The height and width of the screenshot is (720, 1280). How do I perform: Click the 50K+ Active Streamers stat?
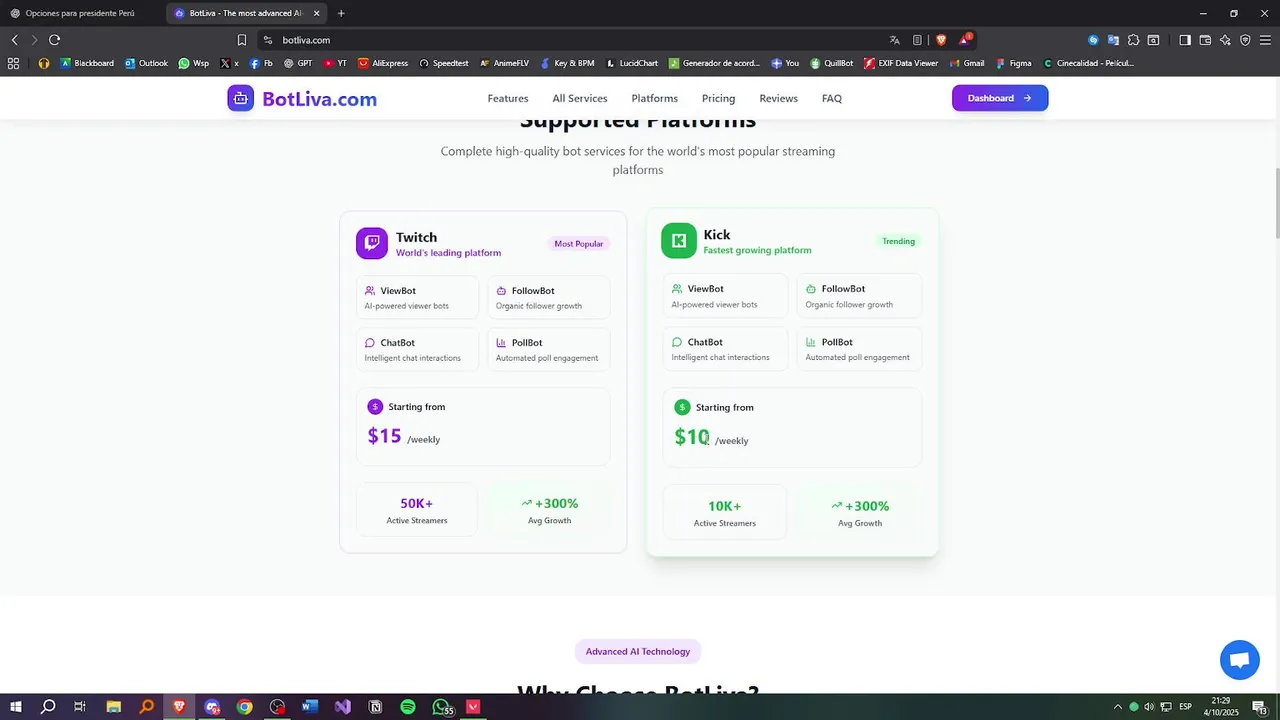417,510
